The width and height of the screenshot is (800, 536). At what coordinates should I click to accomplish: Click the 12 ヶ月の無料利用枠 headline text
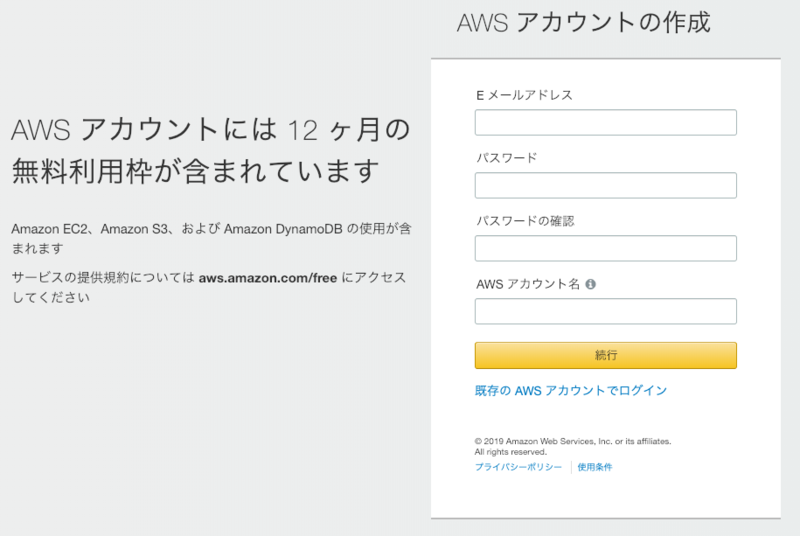[210, 149]
